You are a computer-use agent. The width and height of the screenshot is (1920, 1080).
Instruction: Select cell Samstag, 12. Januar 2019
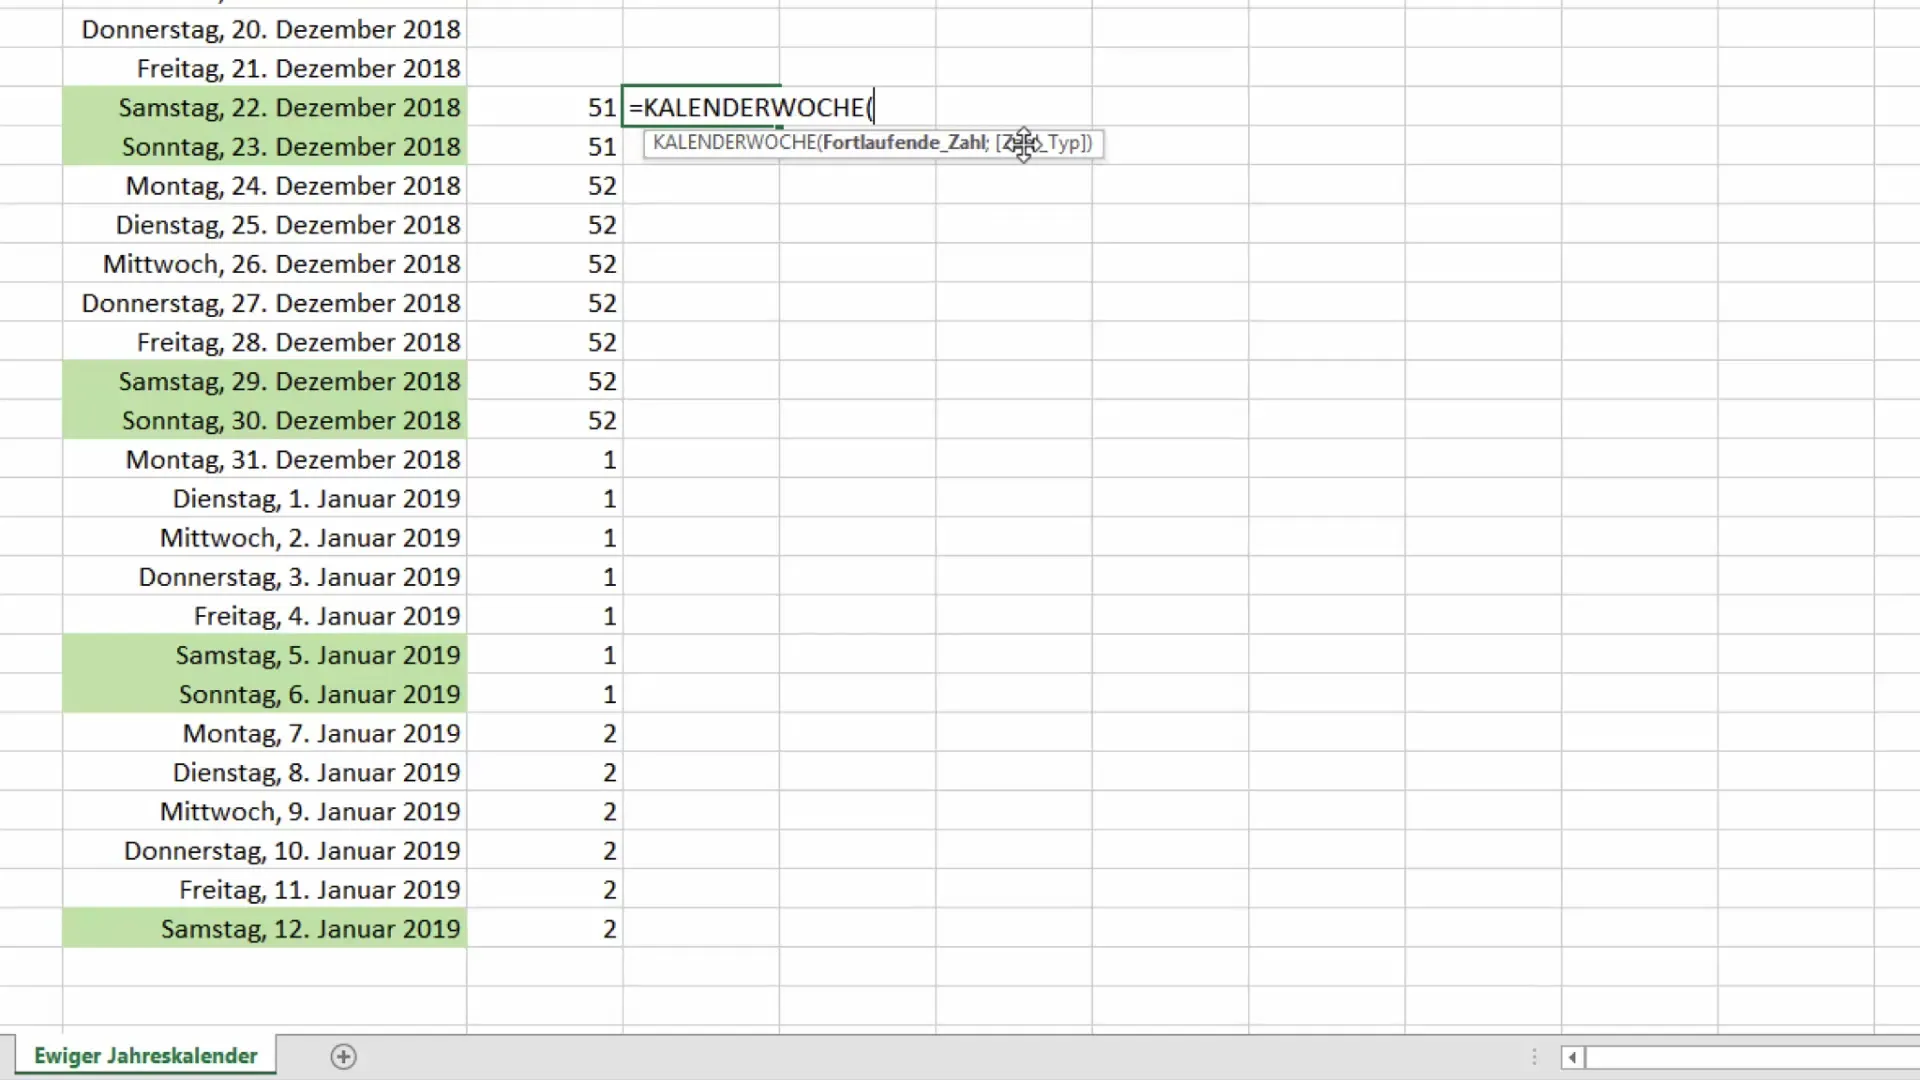click(265, 928)
